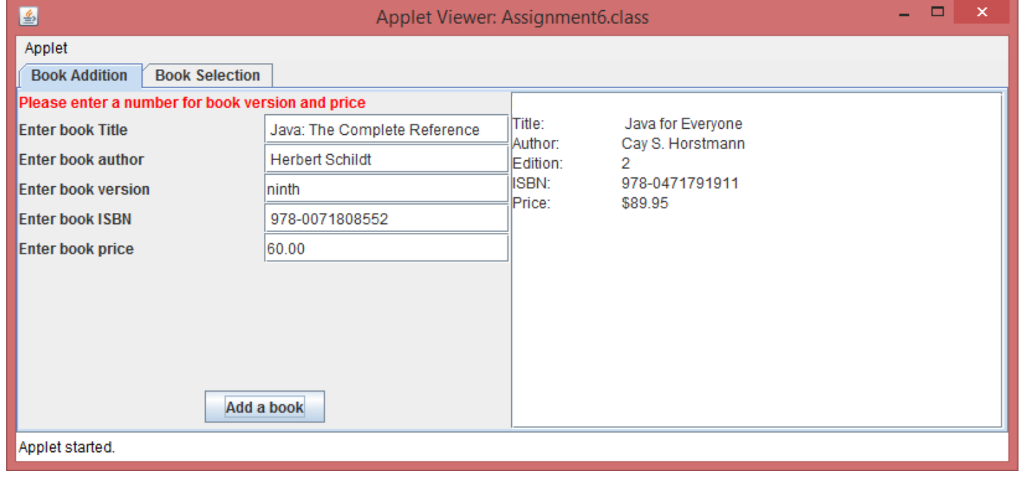
Task: Switch to the Book Addition tab
Action: [x=80, y=76]
